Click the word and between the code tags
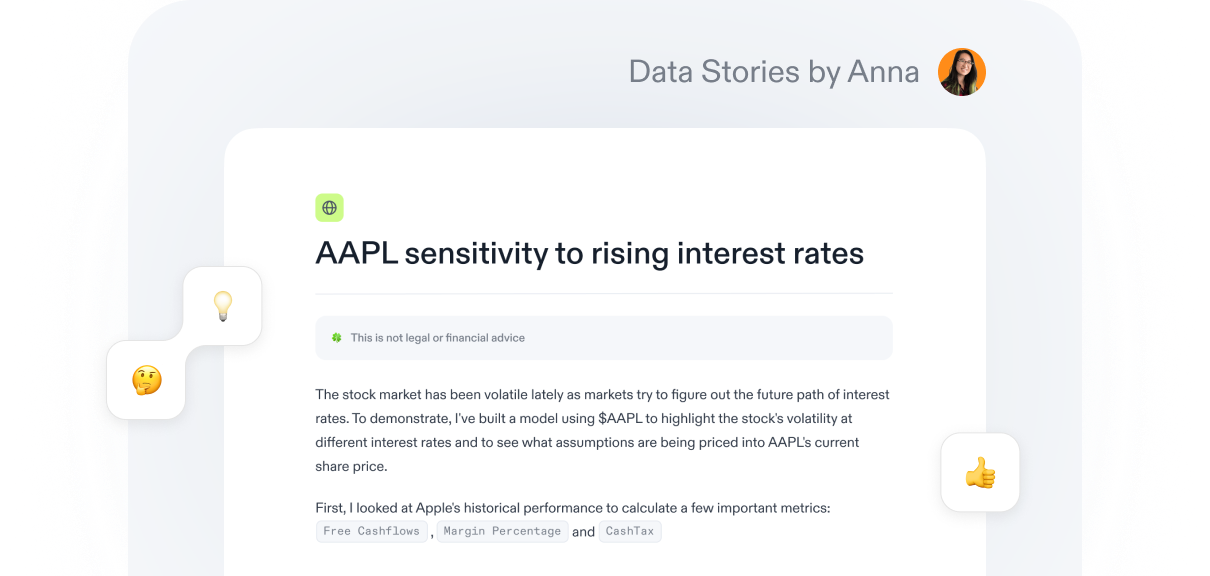 [x=584, y=532]
